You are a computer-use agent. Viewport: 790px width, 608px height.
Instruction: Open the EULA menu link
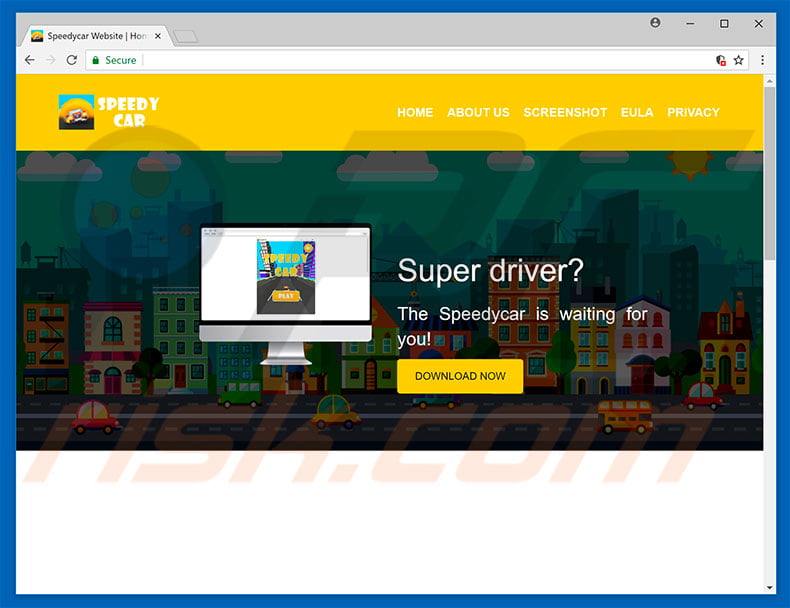(637, 112)
